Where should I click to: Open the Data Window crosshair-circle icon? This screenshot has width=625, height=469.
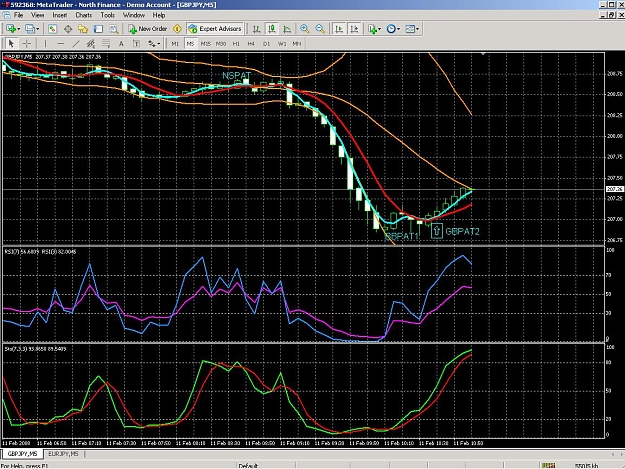tap(68, 29)
